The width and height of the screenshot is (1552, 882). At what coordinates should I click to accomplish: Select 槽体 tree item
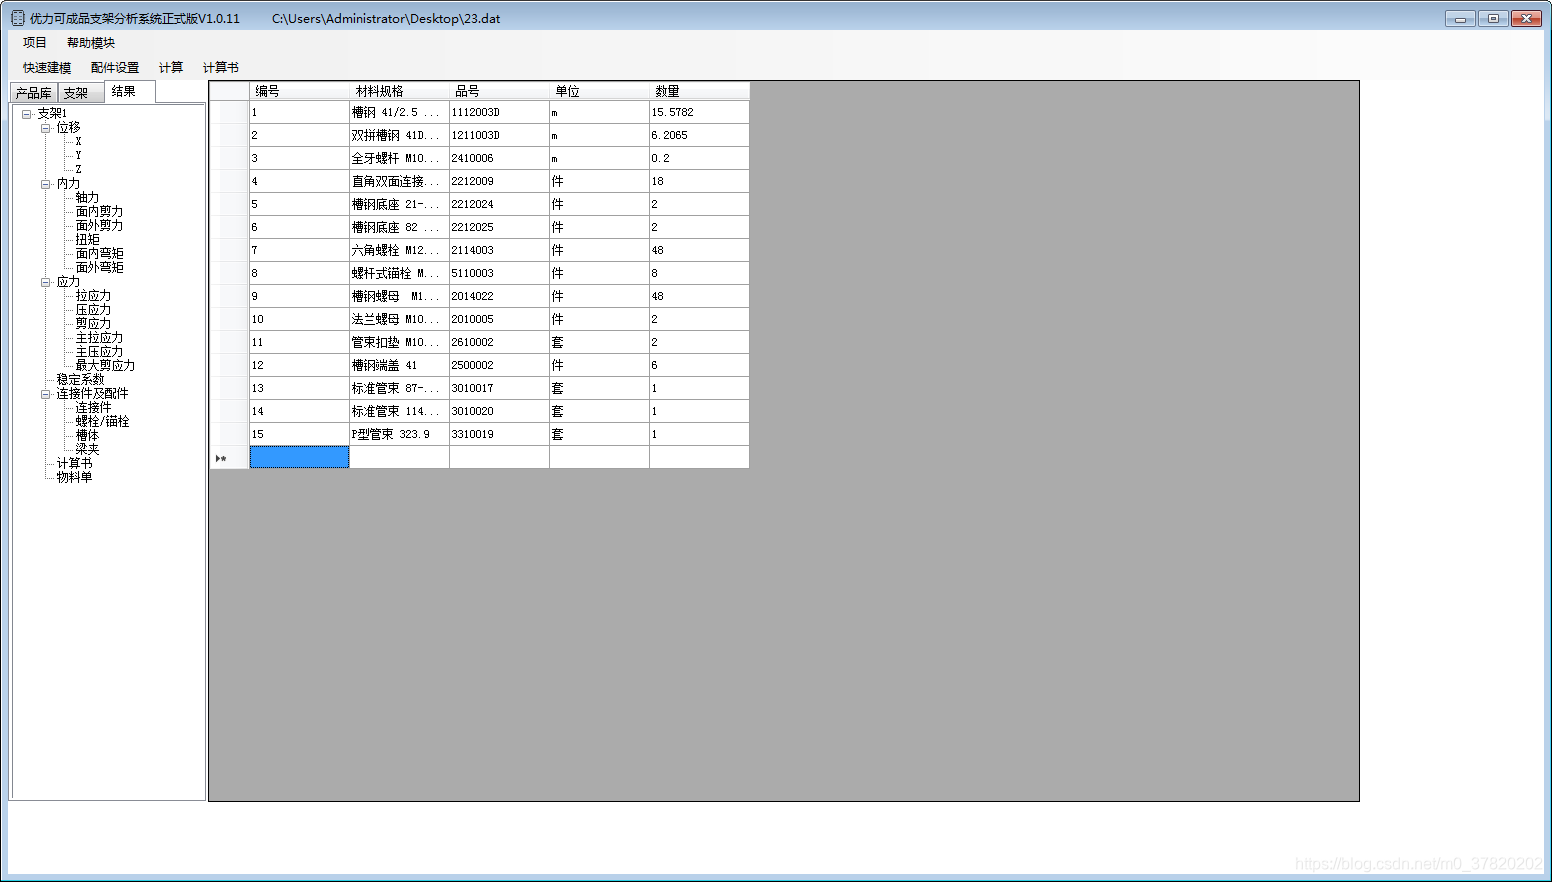(87, 436)
